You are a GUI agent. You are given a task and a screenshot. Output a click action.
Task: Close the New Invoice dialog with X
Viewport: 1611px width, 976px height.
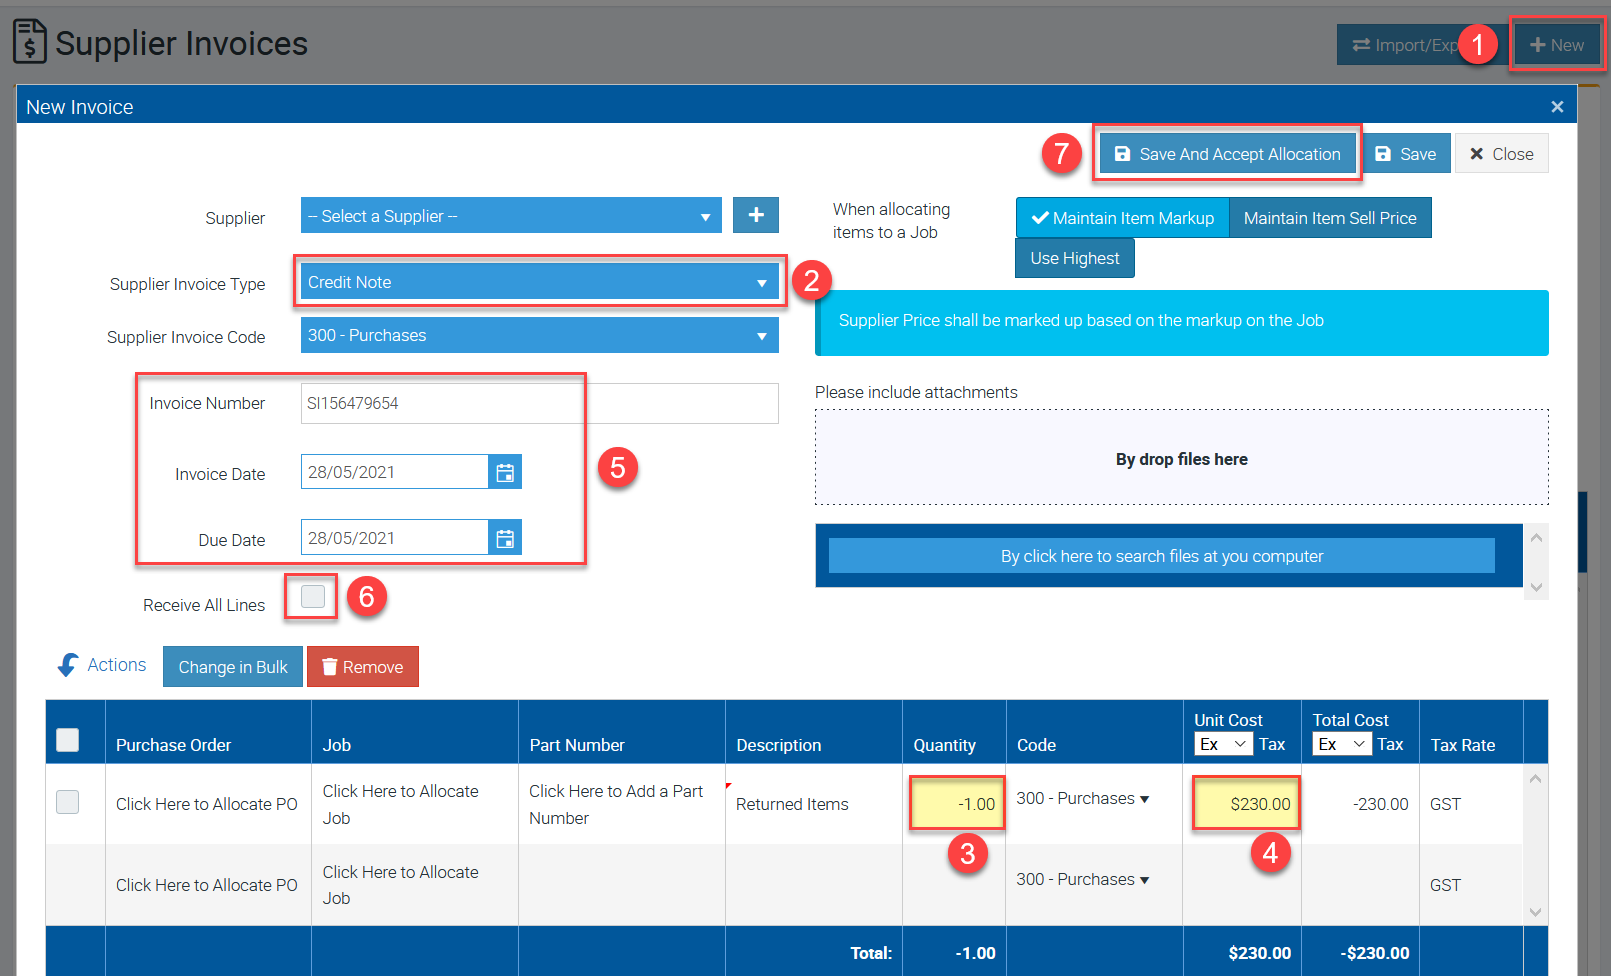(1556, 107)
